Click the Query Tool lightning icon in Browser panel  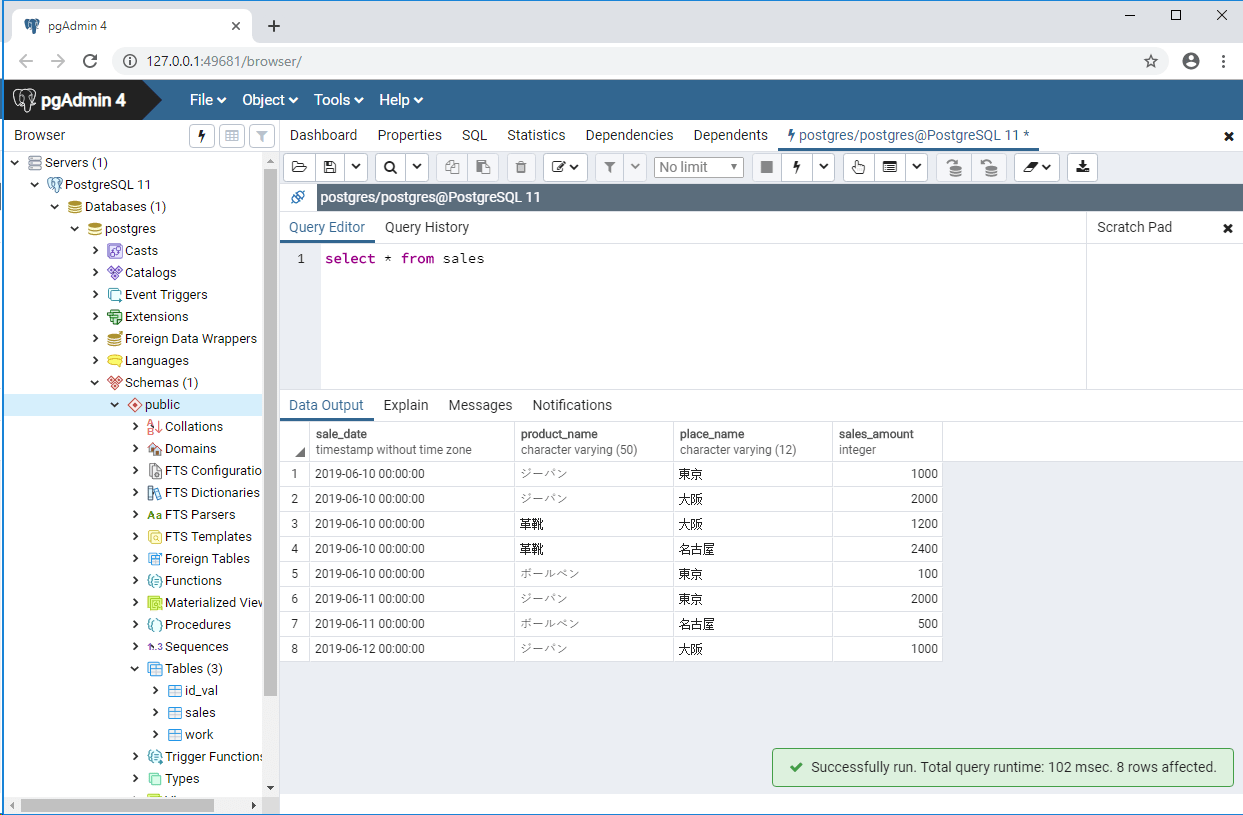click(202, 136)
